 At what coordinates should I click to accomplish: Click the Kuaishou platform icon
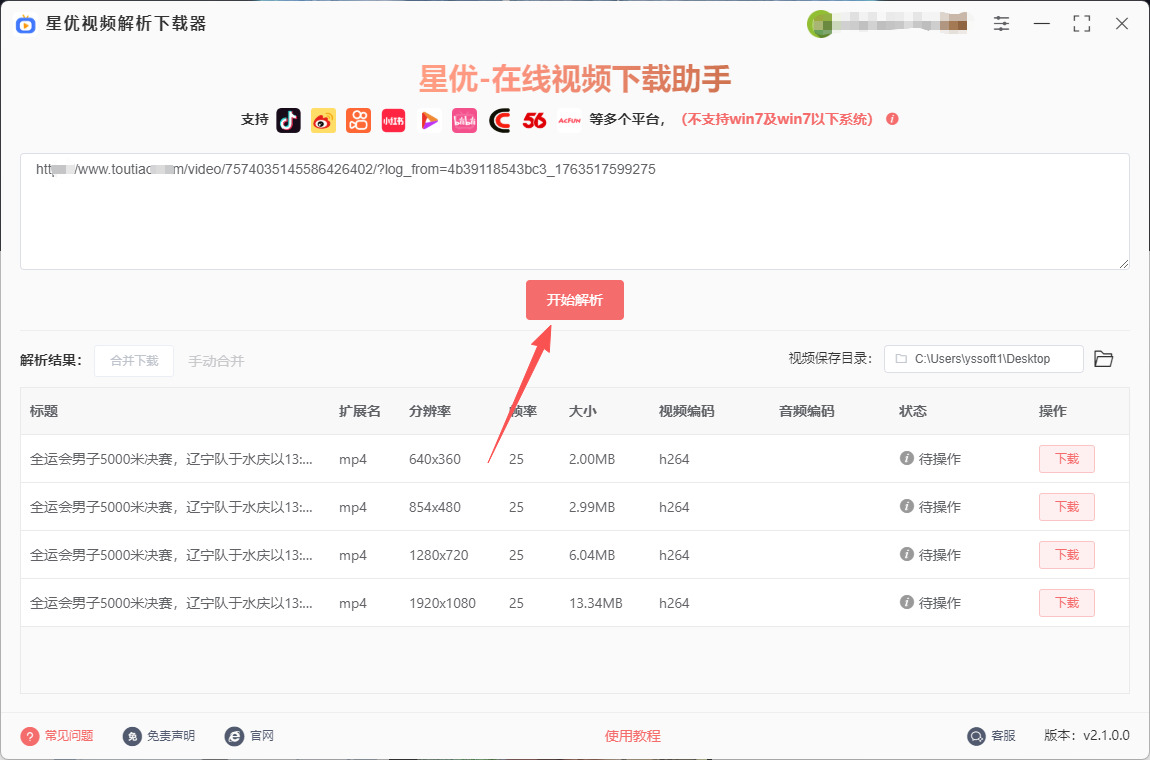point(359,120)
